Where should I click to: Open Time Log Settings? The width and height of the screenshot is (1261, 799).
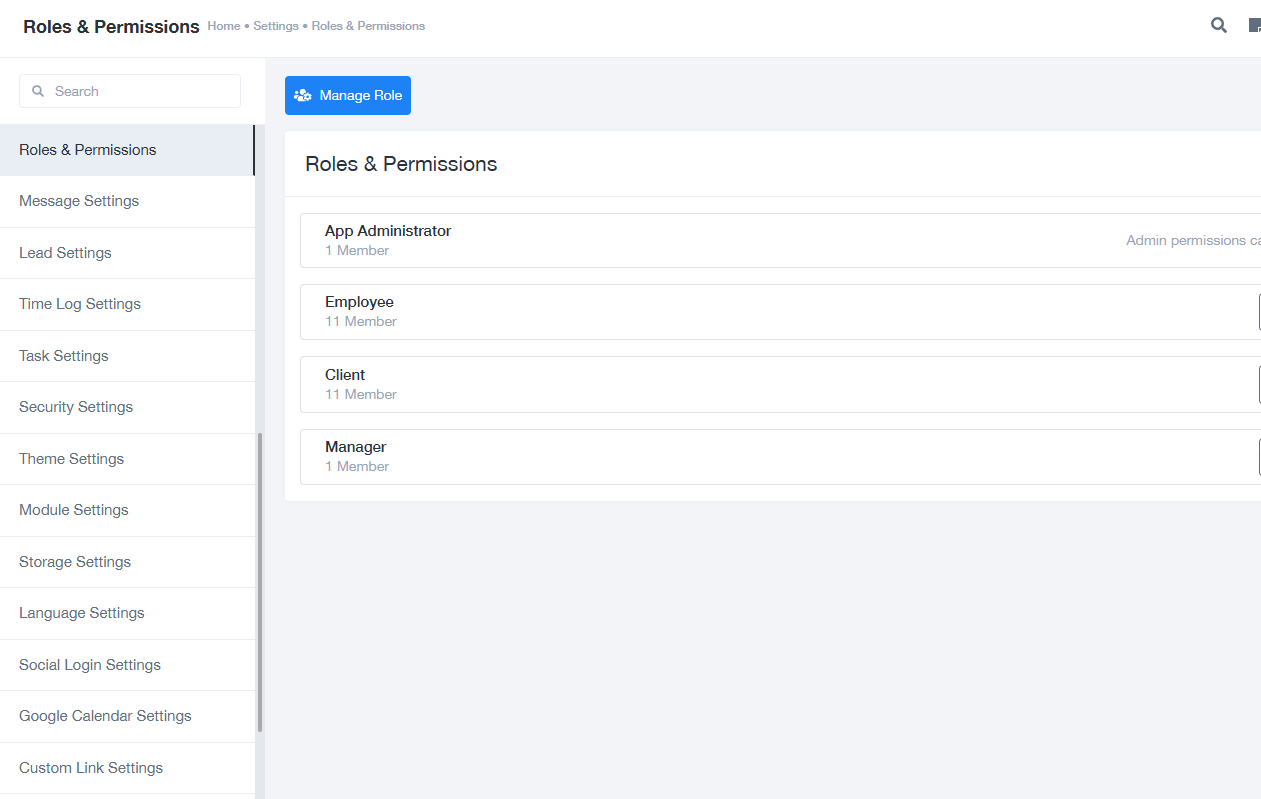tap(80, 304)
